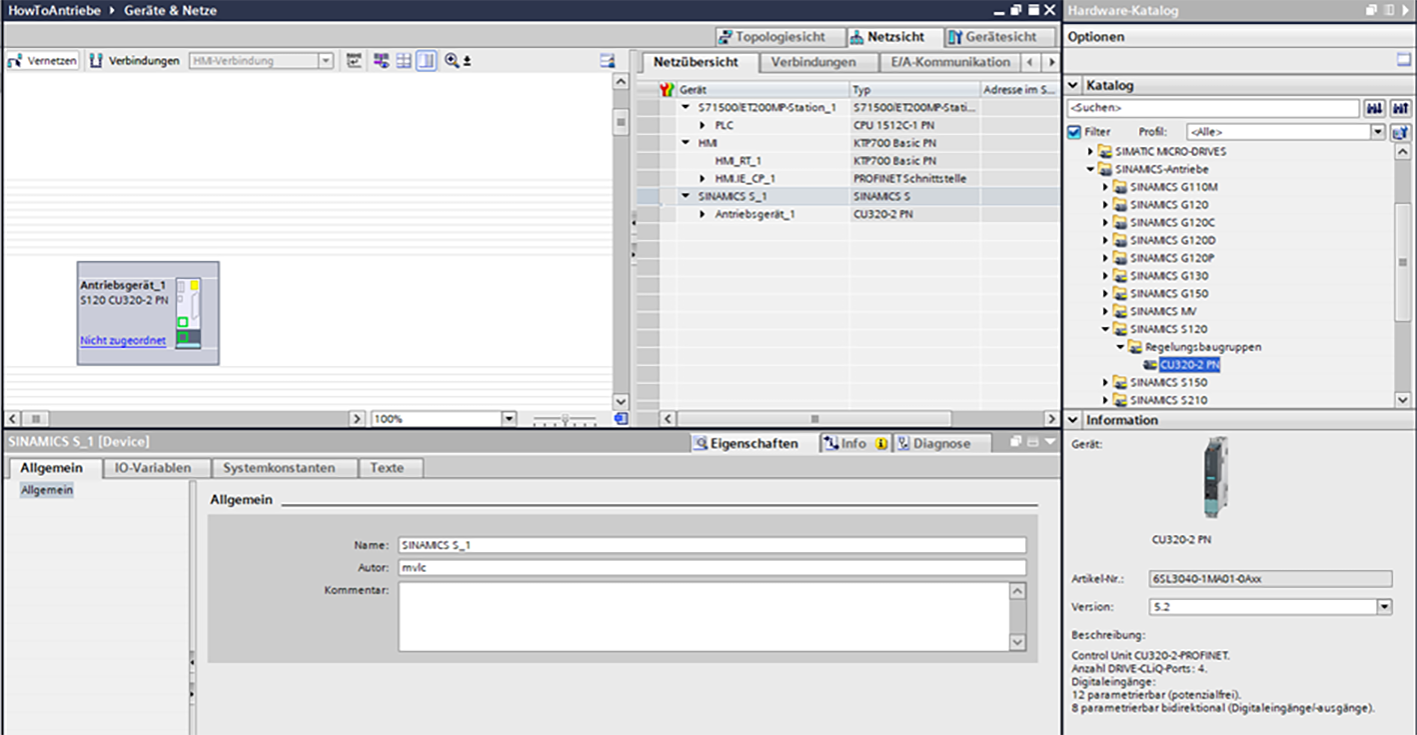Click the profile edit icon next to Profil
The height and width of the screenshot is (735, 1417).
[1400, 132]
